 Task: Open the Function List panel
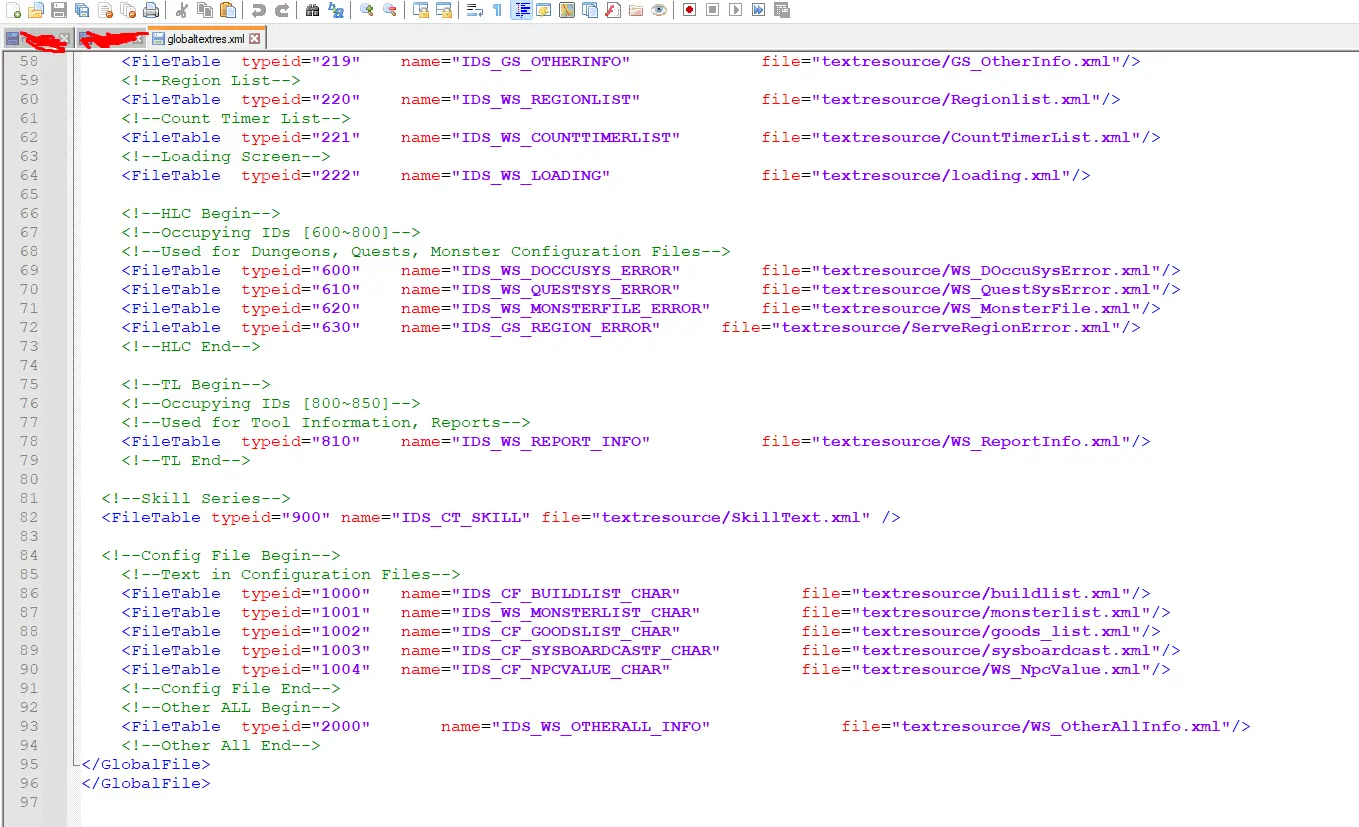point(612,10)
